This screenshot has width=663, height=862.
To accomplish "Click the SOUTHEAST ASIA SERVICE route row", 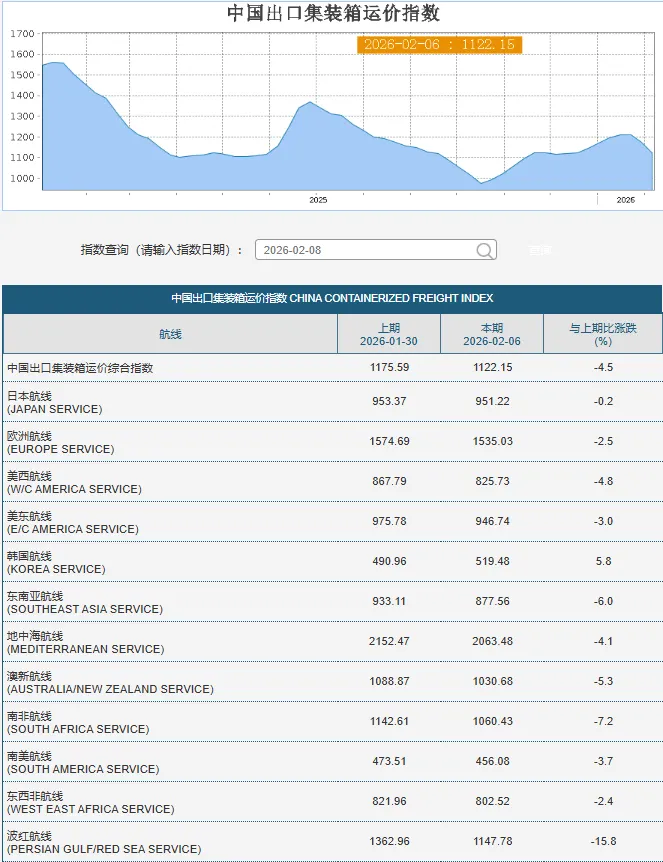I will coord(333,602).
